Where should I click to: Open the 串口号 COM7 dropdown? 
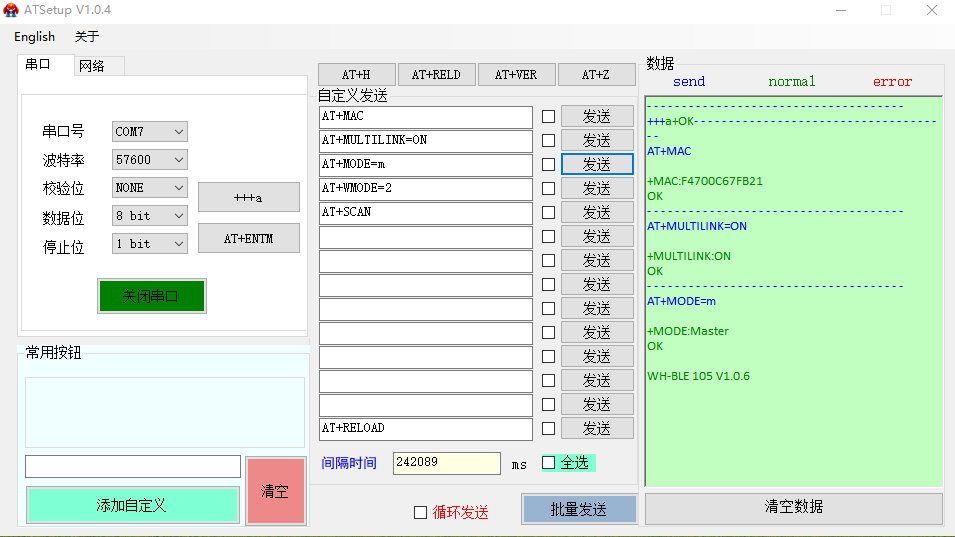(149, 132)
